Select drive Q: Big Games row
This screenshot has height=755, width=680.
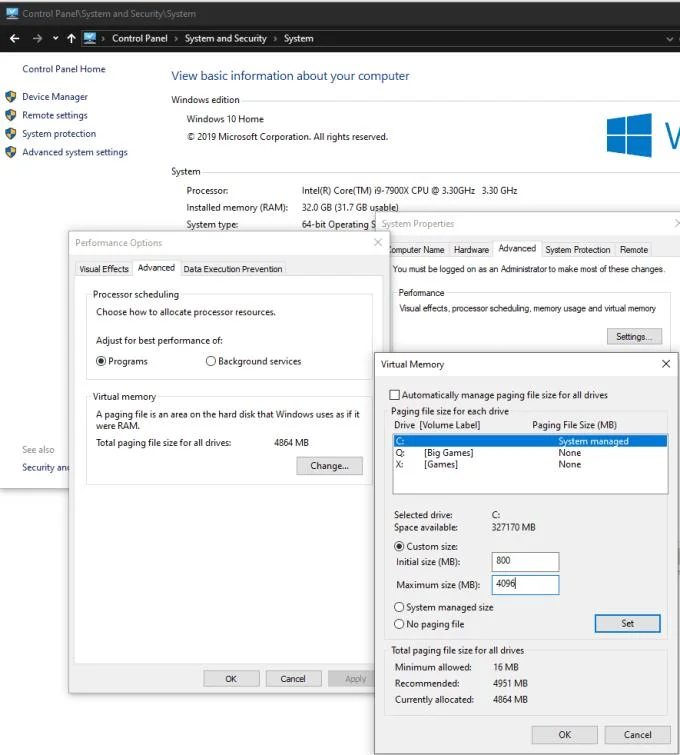[x=530, y=453]
